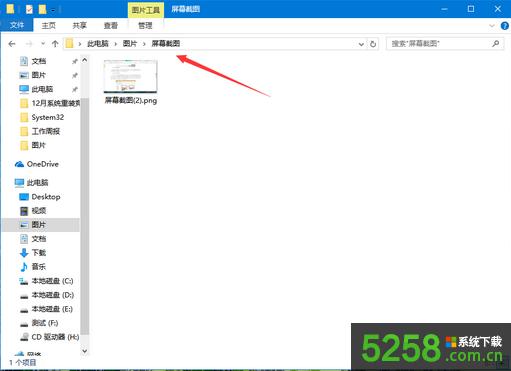Click the CD 驱动器 disc icon

(24, 337)
